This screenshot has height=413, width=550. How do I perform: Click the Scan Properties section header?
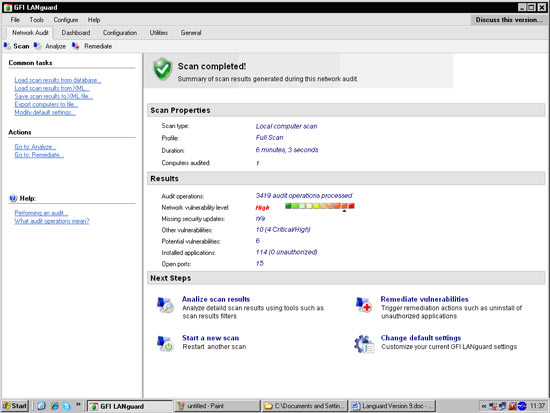[x=346, y=110]
